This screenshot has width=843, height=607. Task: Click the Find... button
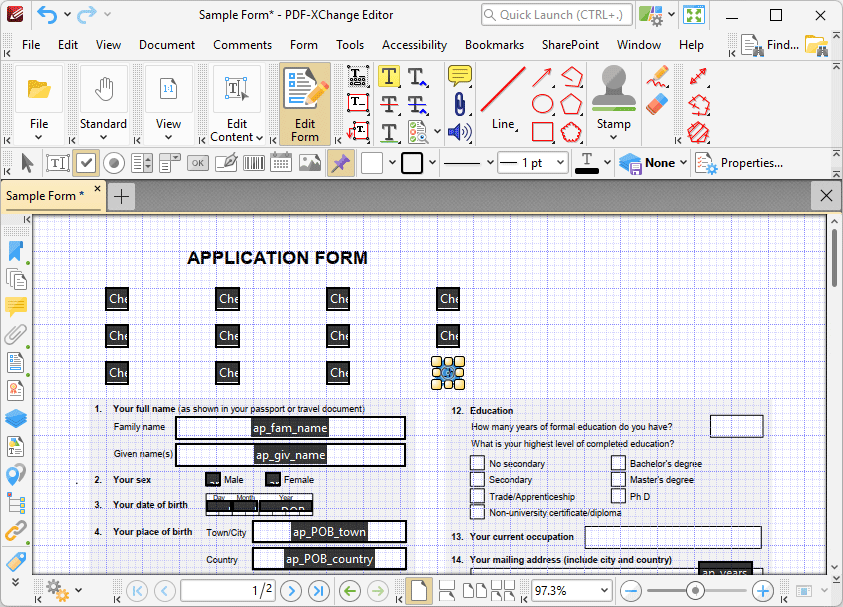pos(770,45)
